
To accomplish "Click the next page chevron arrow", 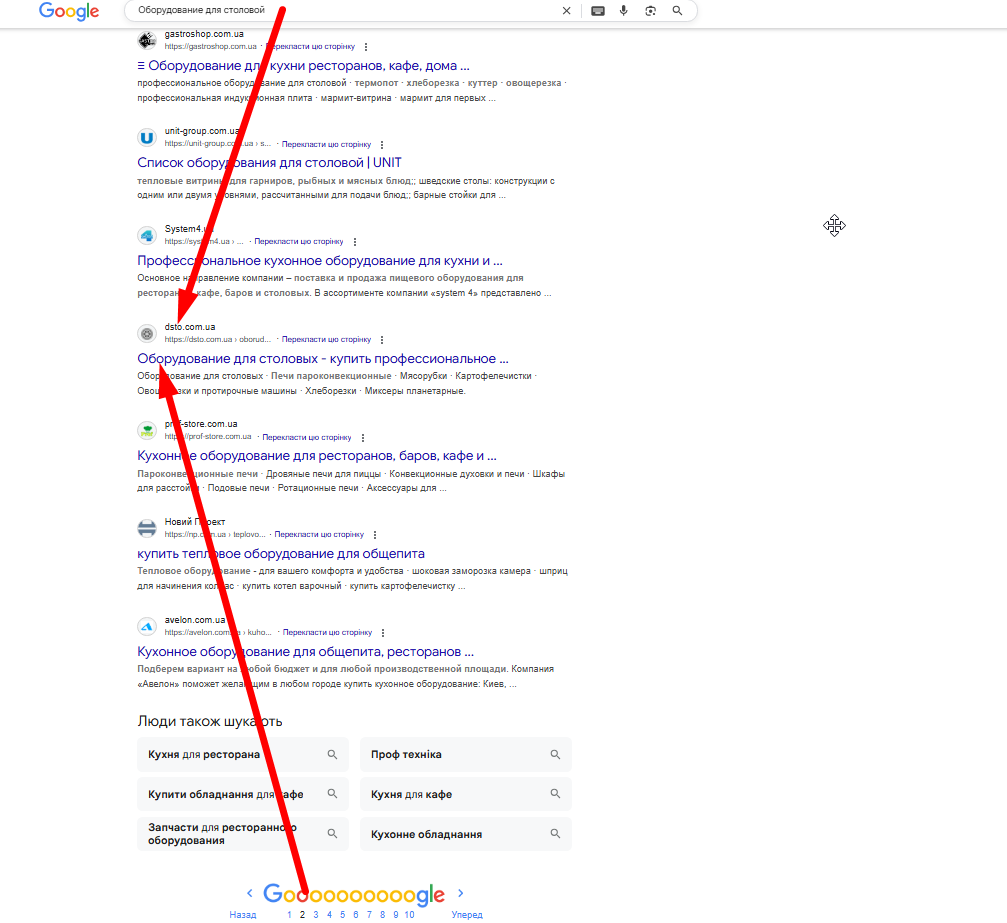I will pyautogui.click(x=460, y=893).
